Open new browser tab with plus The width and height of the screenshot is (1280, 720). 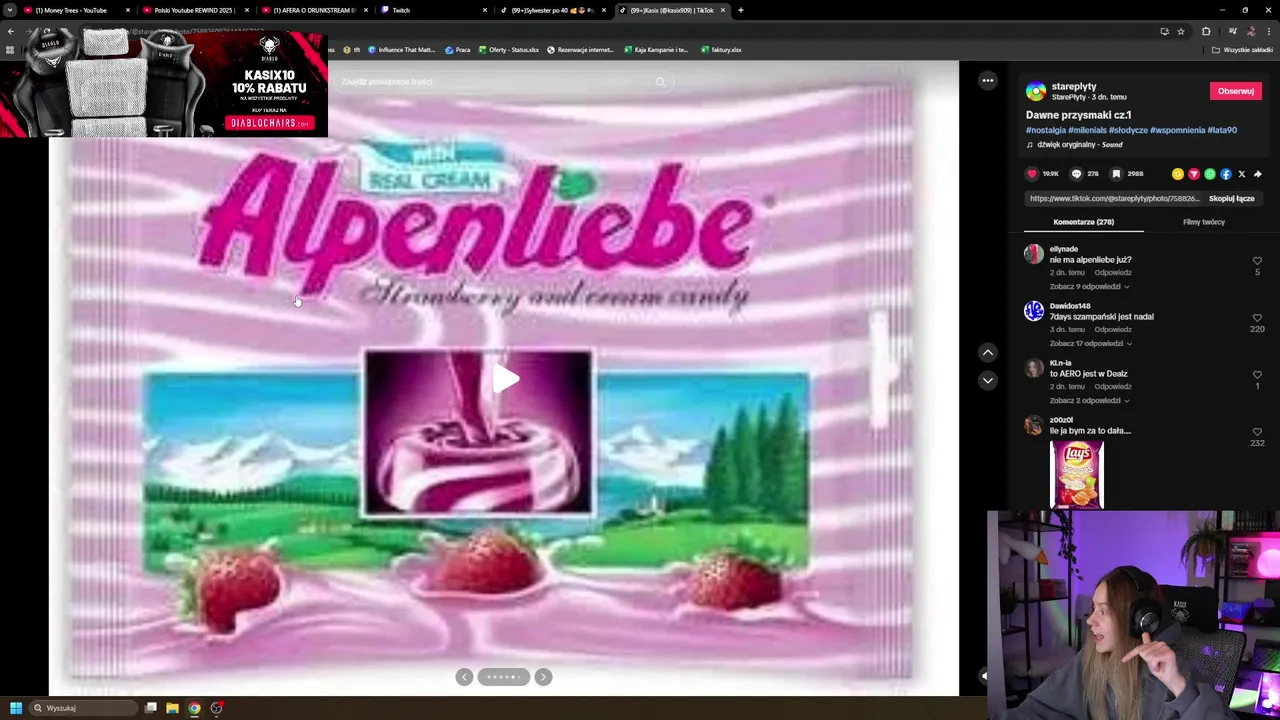(740, 10)
